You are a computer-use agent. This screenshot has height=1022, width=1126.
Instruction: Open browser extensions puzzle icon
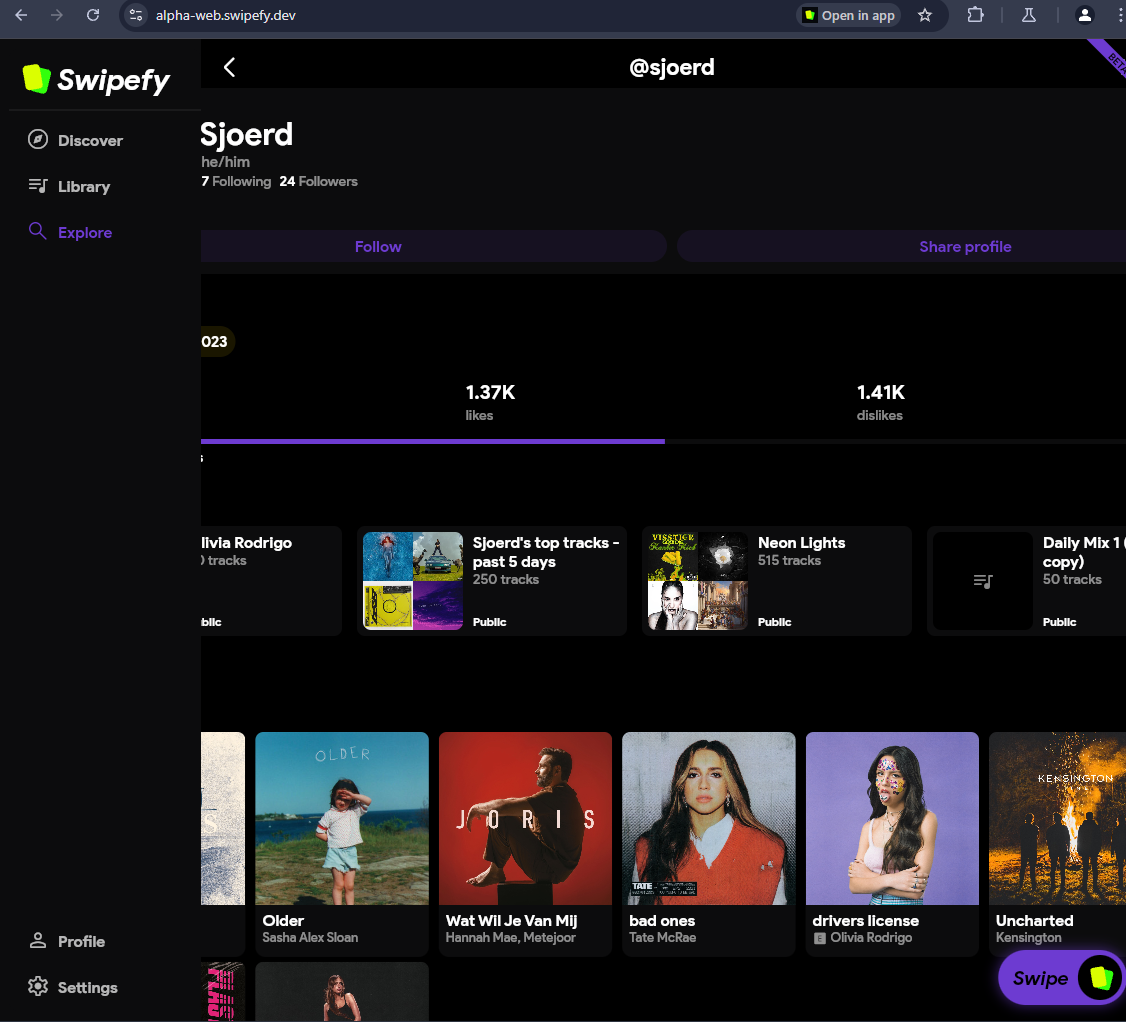point(975,15)
